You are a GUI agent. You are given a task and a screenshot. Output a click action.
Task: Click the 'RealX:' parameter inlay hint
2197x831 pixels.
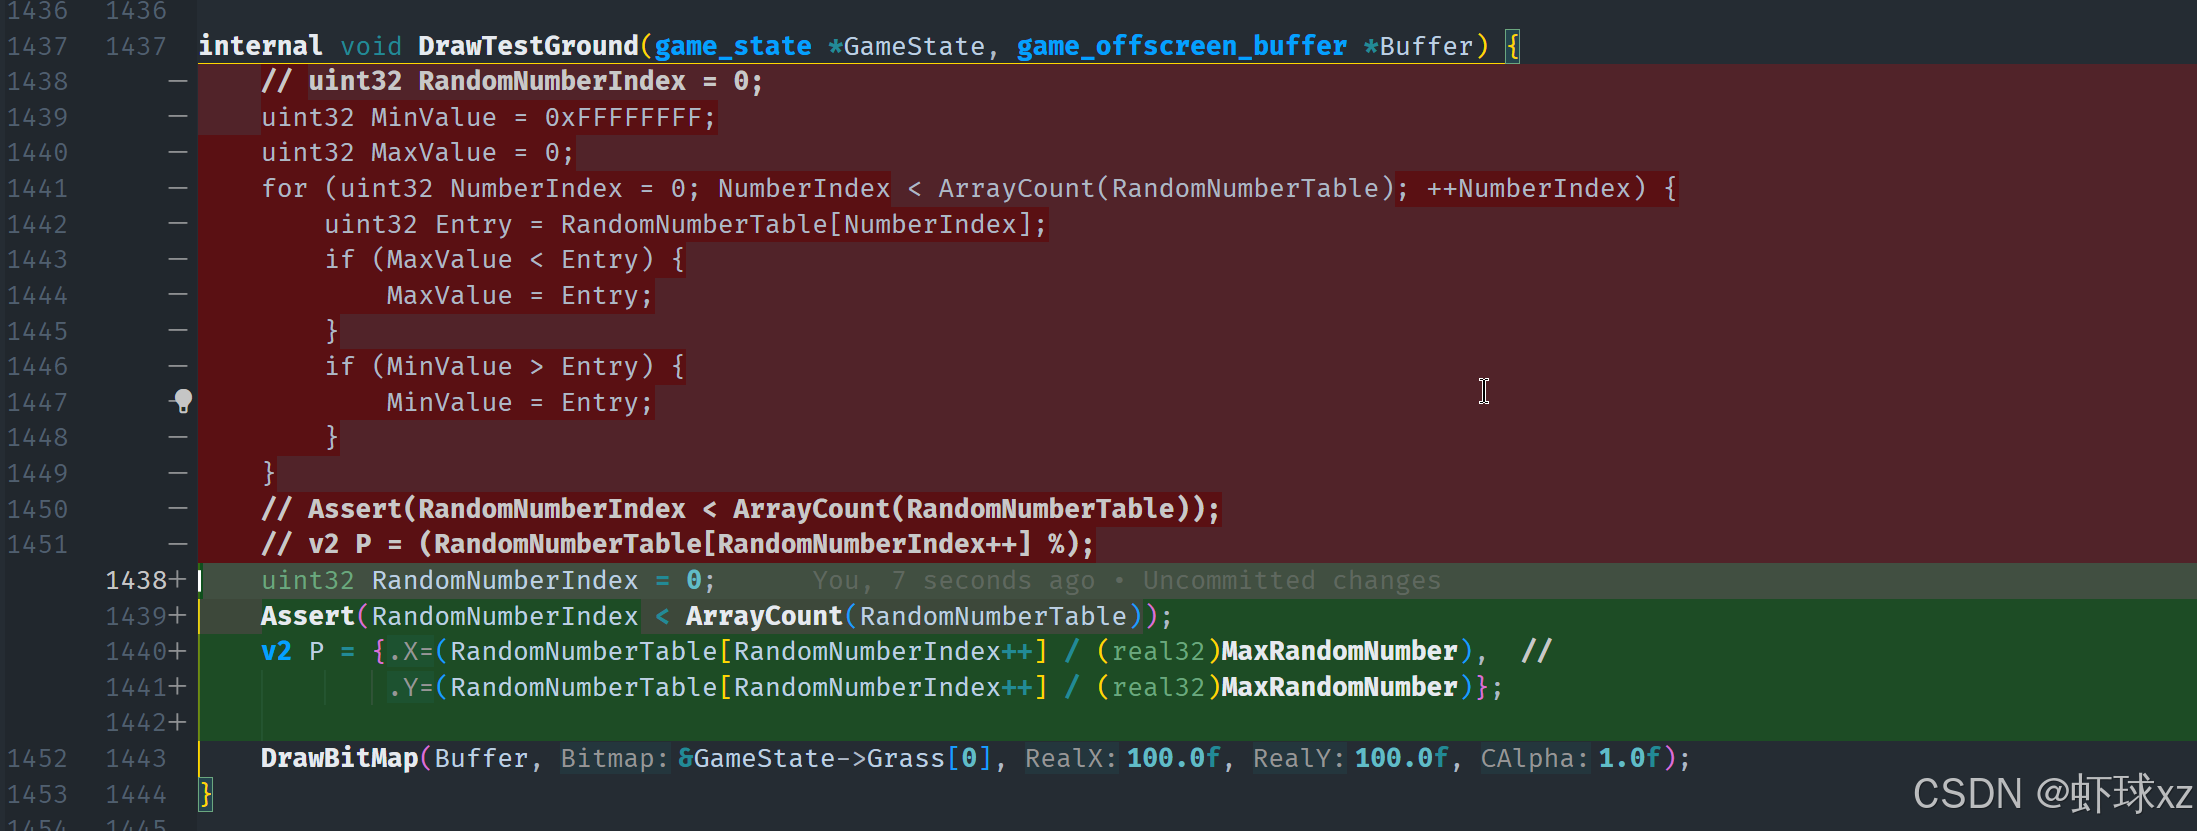(1069, 758)
